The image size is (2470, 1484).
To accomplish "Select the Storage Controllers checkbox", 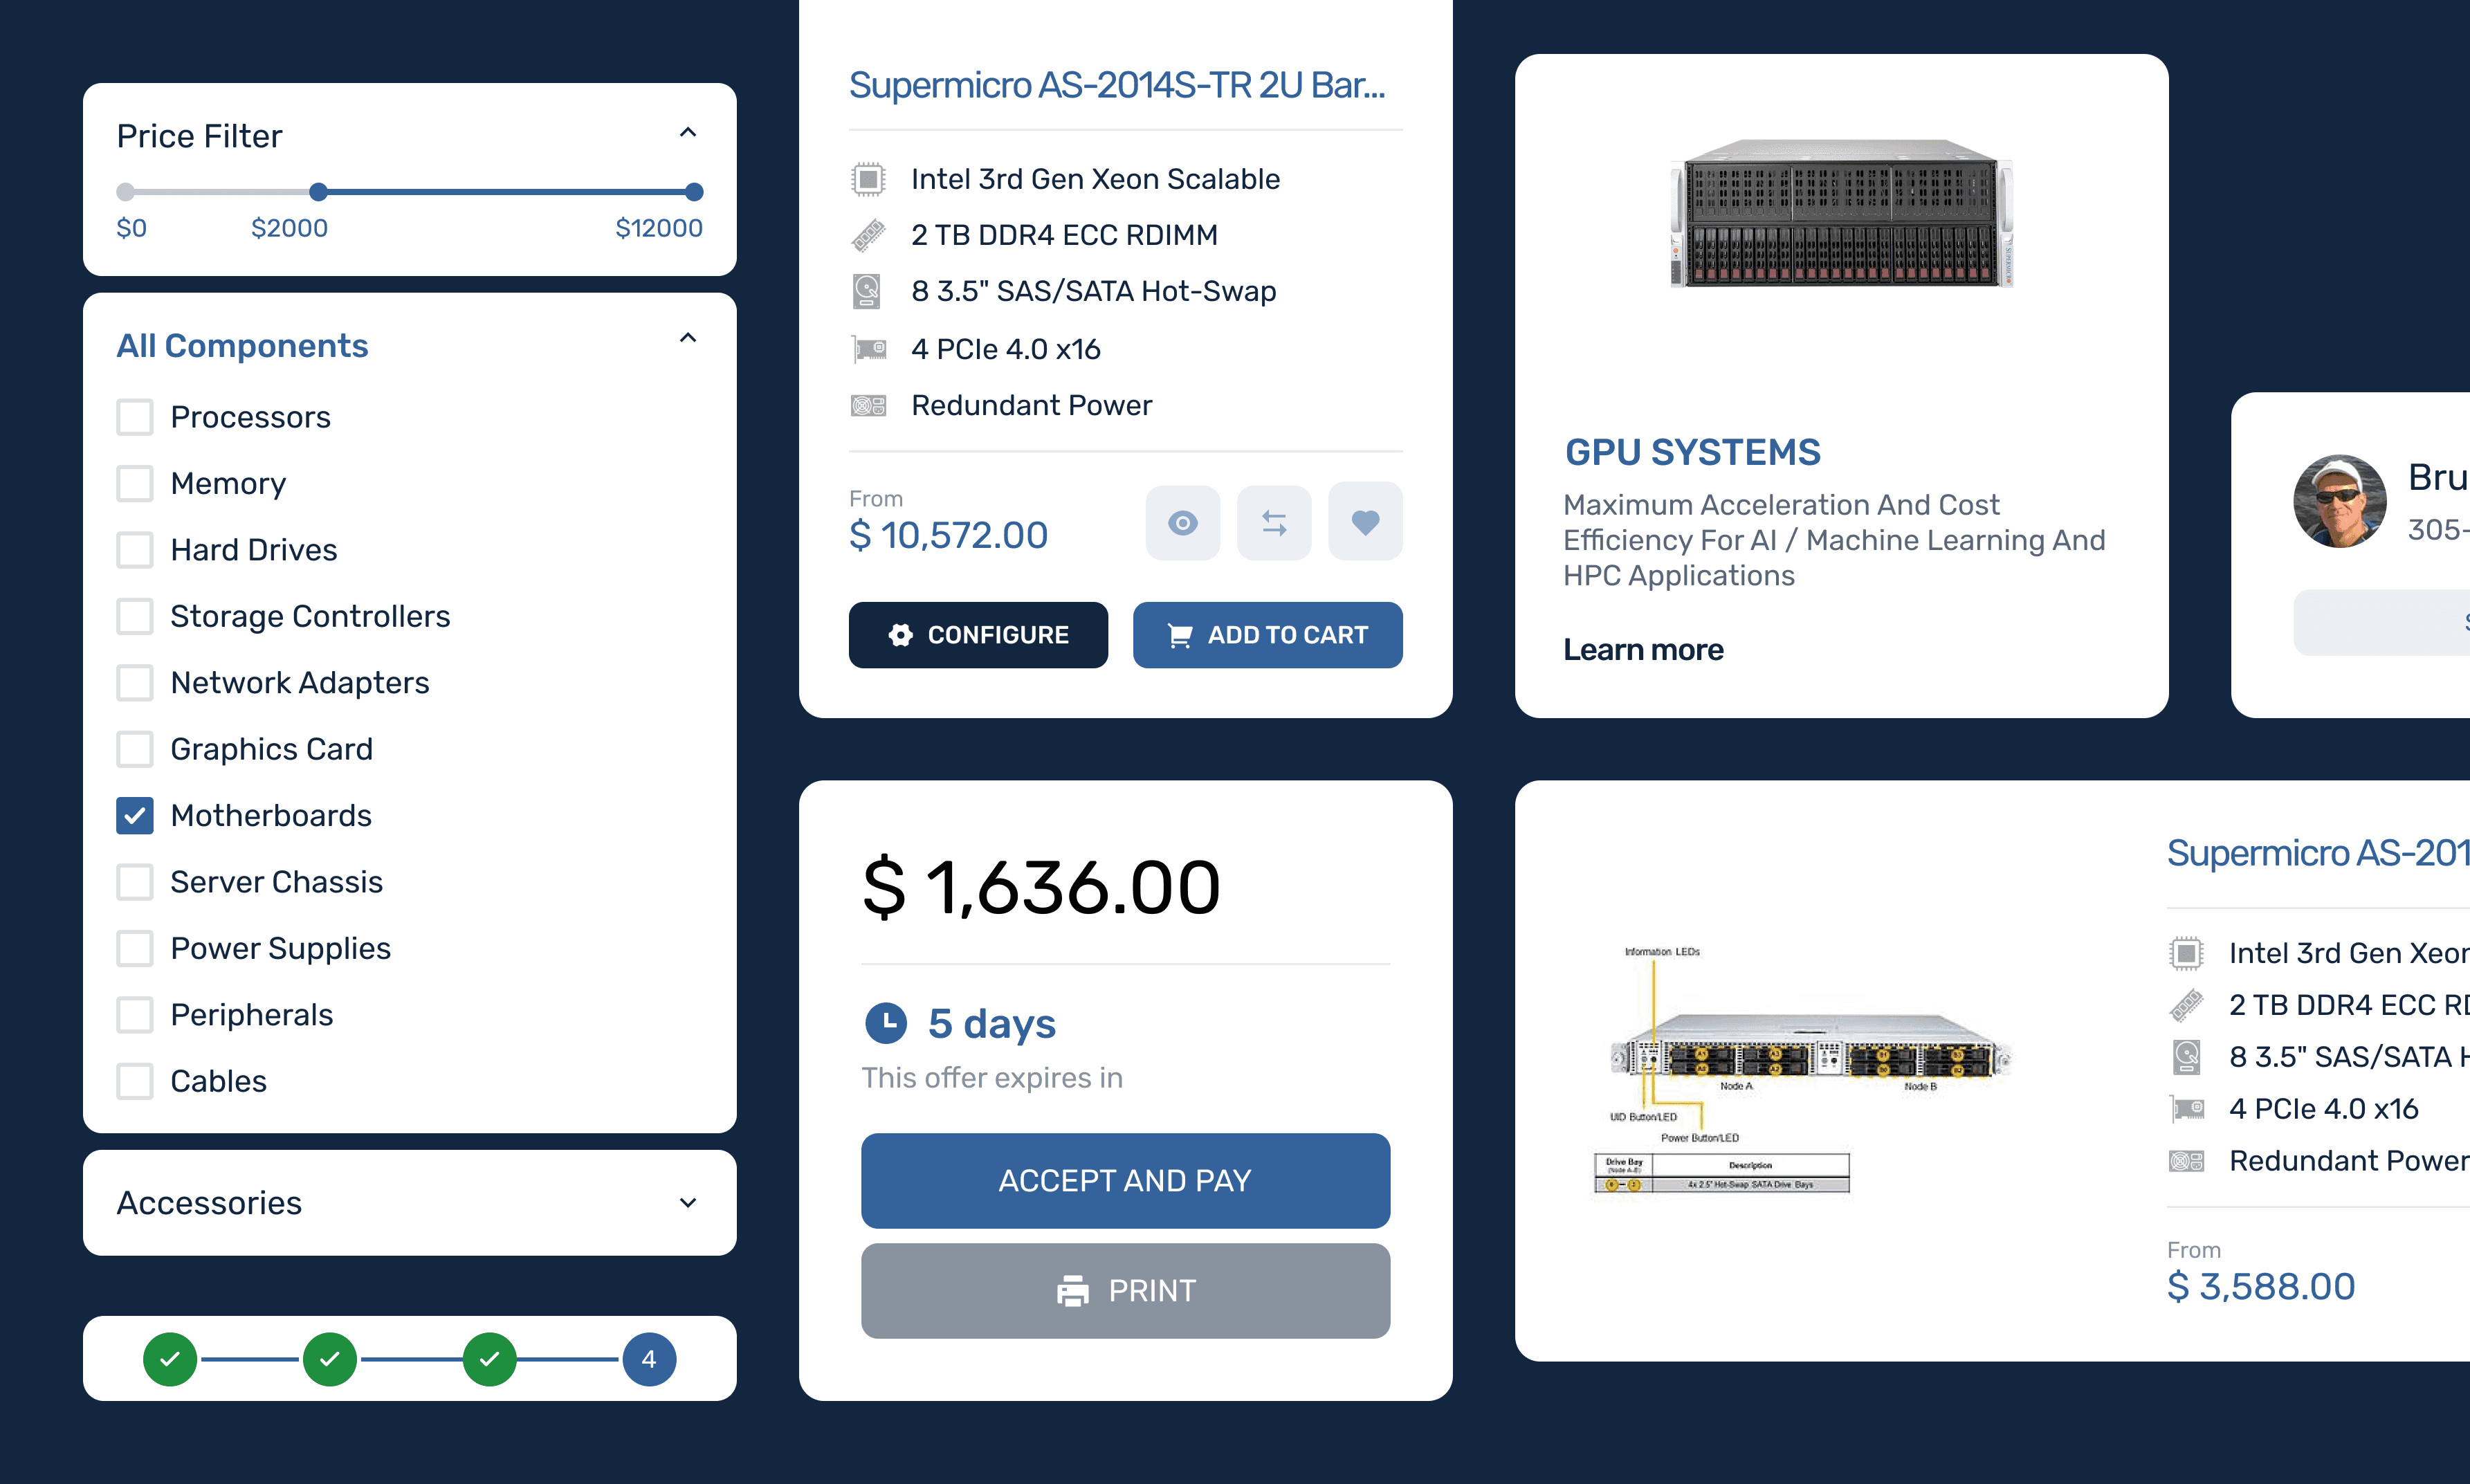I will point(135,616).
